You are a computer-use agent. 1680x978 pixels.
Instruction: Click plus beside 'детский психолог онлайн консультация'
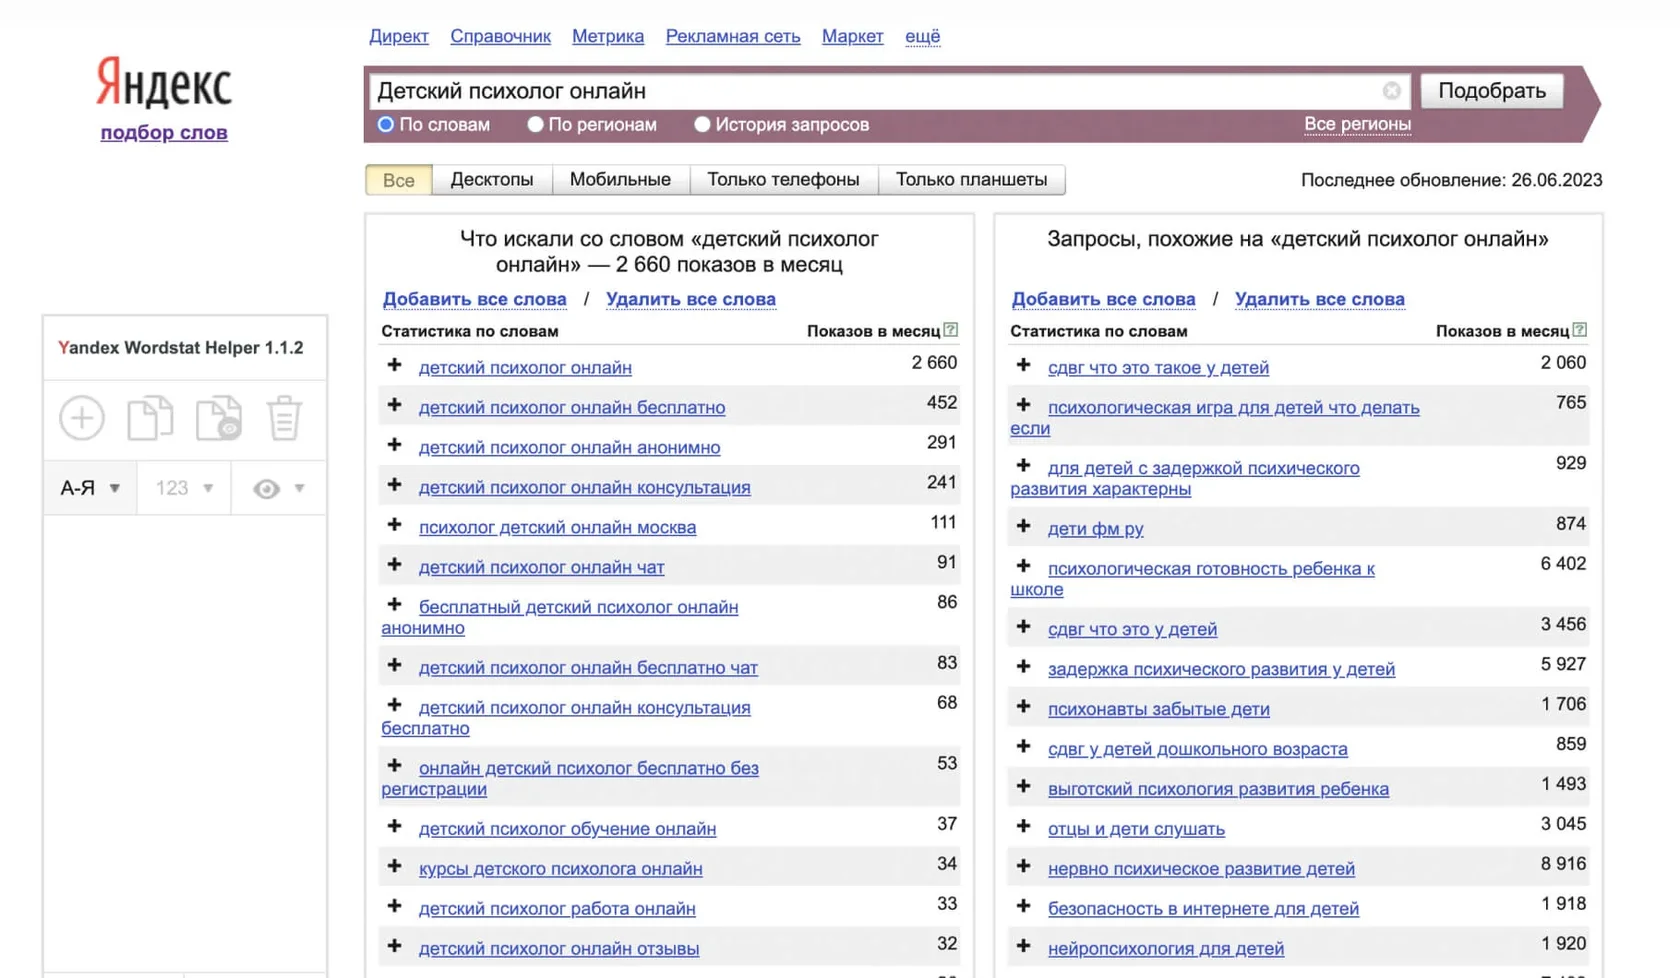tap(395, 486)
